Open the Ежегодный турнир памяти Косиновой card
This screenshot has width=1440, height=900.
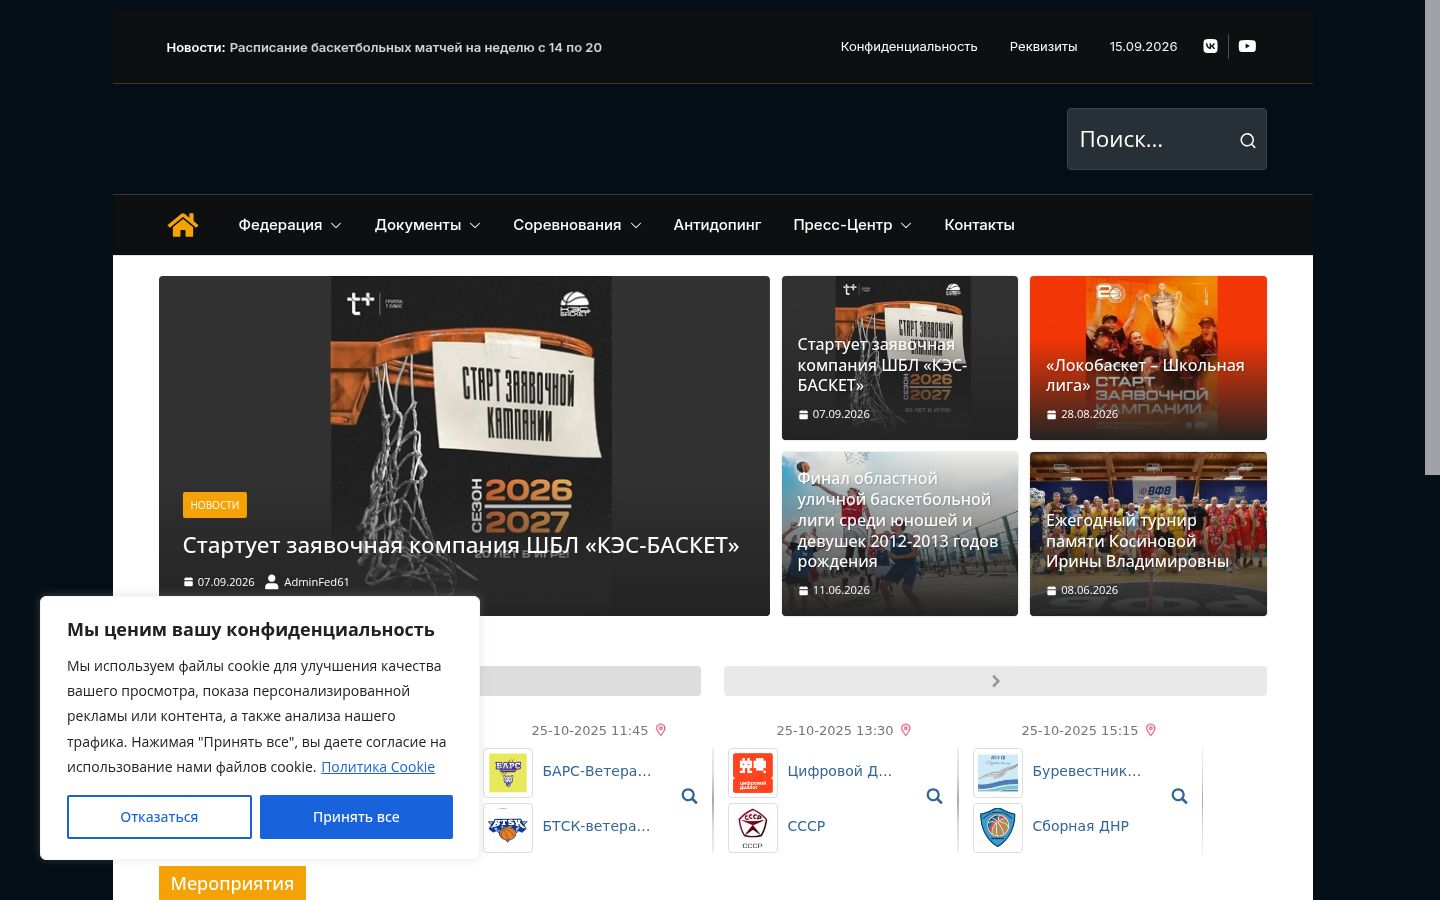click(x=1148, y=534)
